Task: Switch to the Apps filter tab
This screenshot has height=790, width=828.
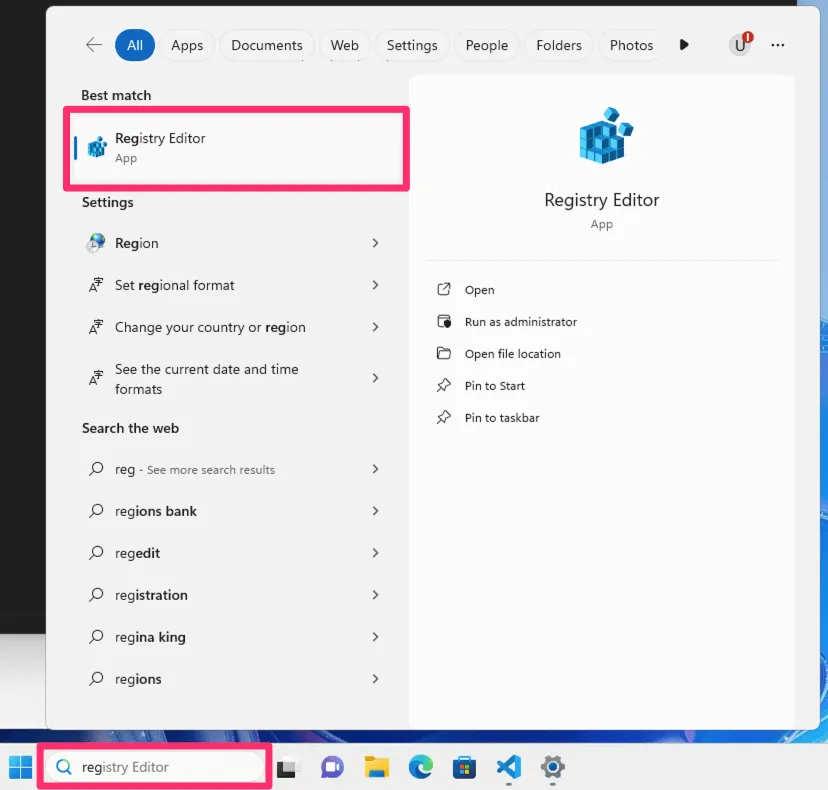Action: (187, 45)
